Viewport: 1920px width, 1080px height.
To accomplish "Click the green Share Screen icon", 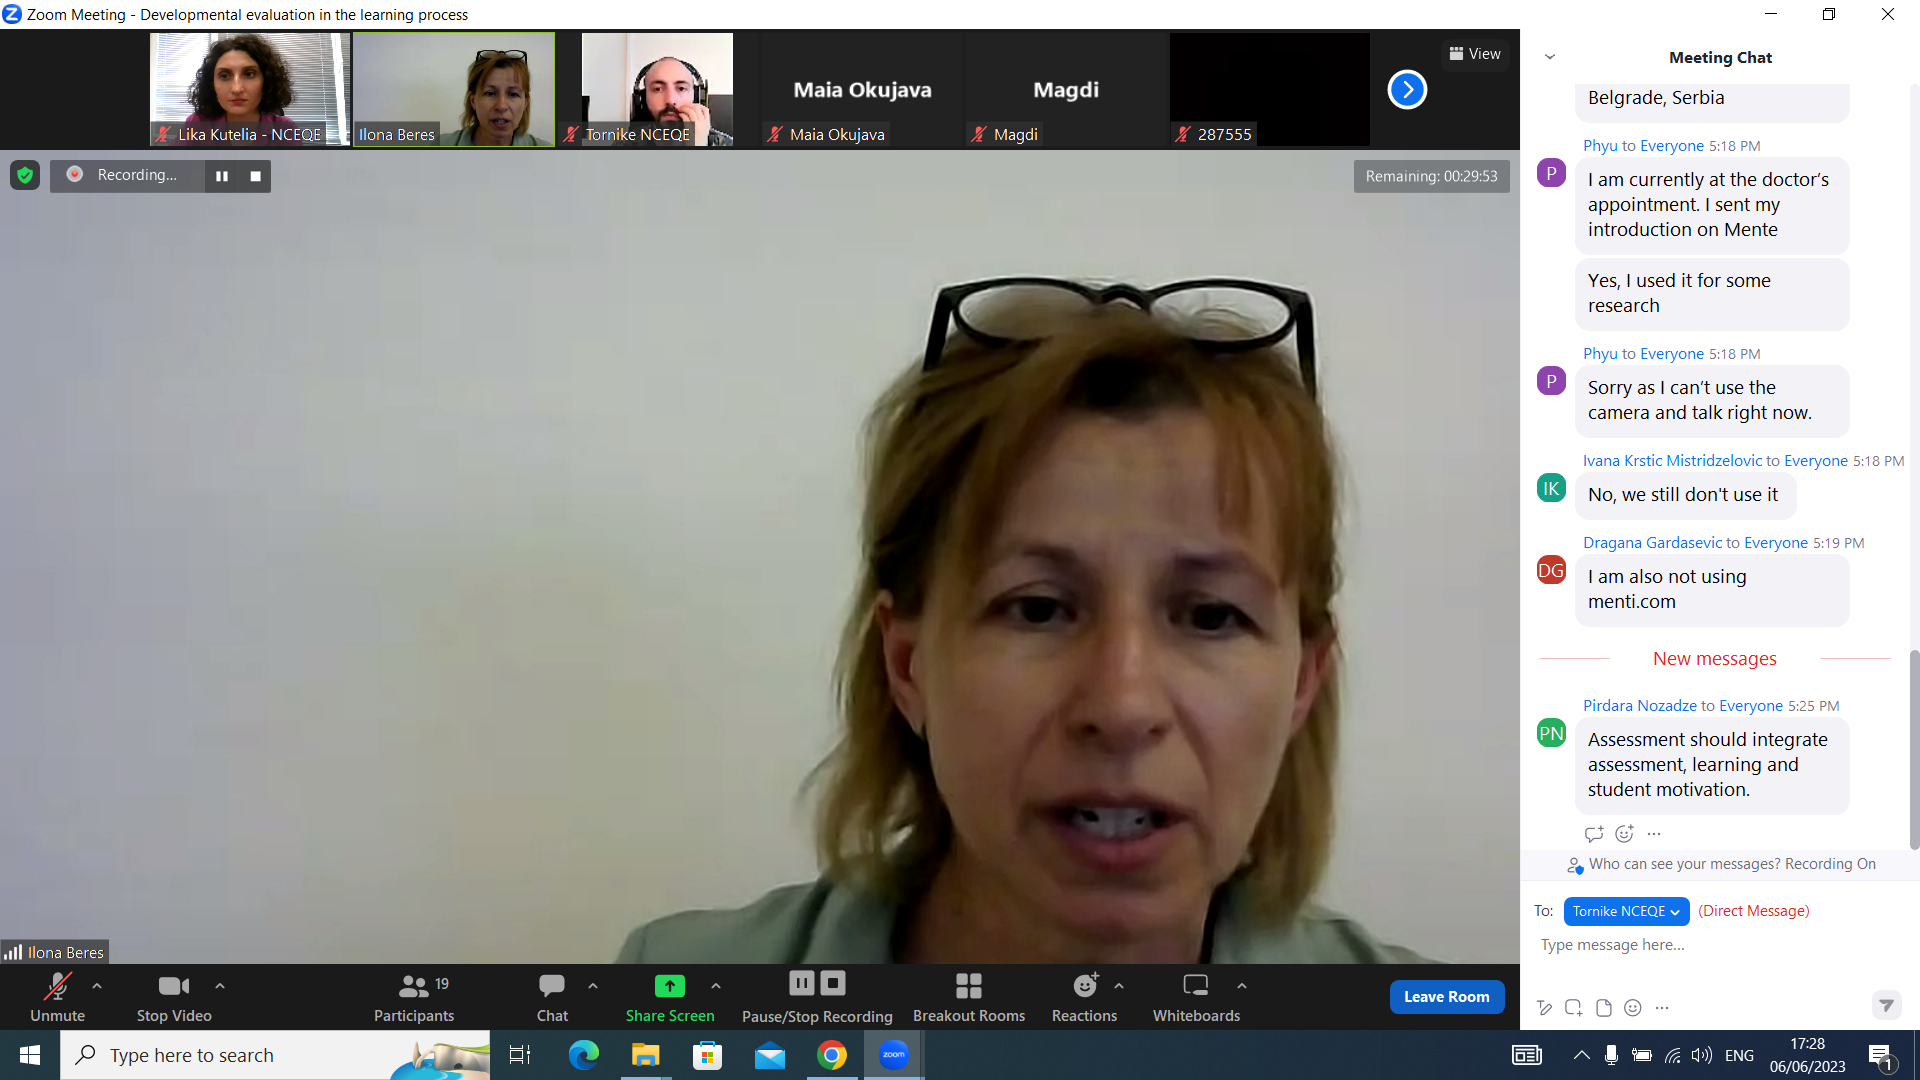I will pyautogui.click(x=669, y=987).
